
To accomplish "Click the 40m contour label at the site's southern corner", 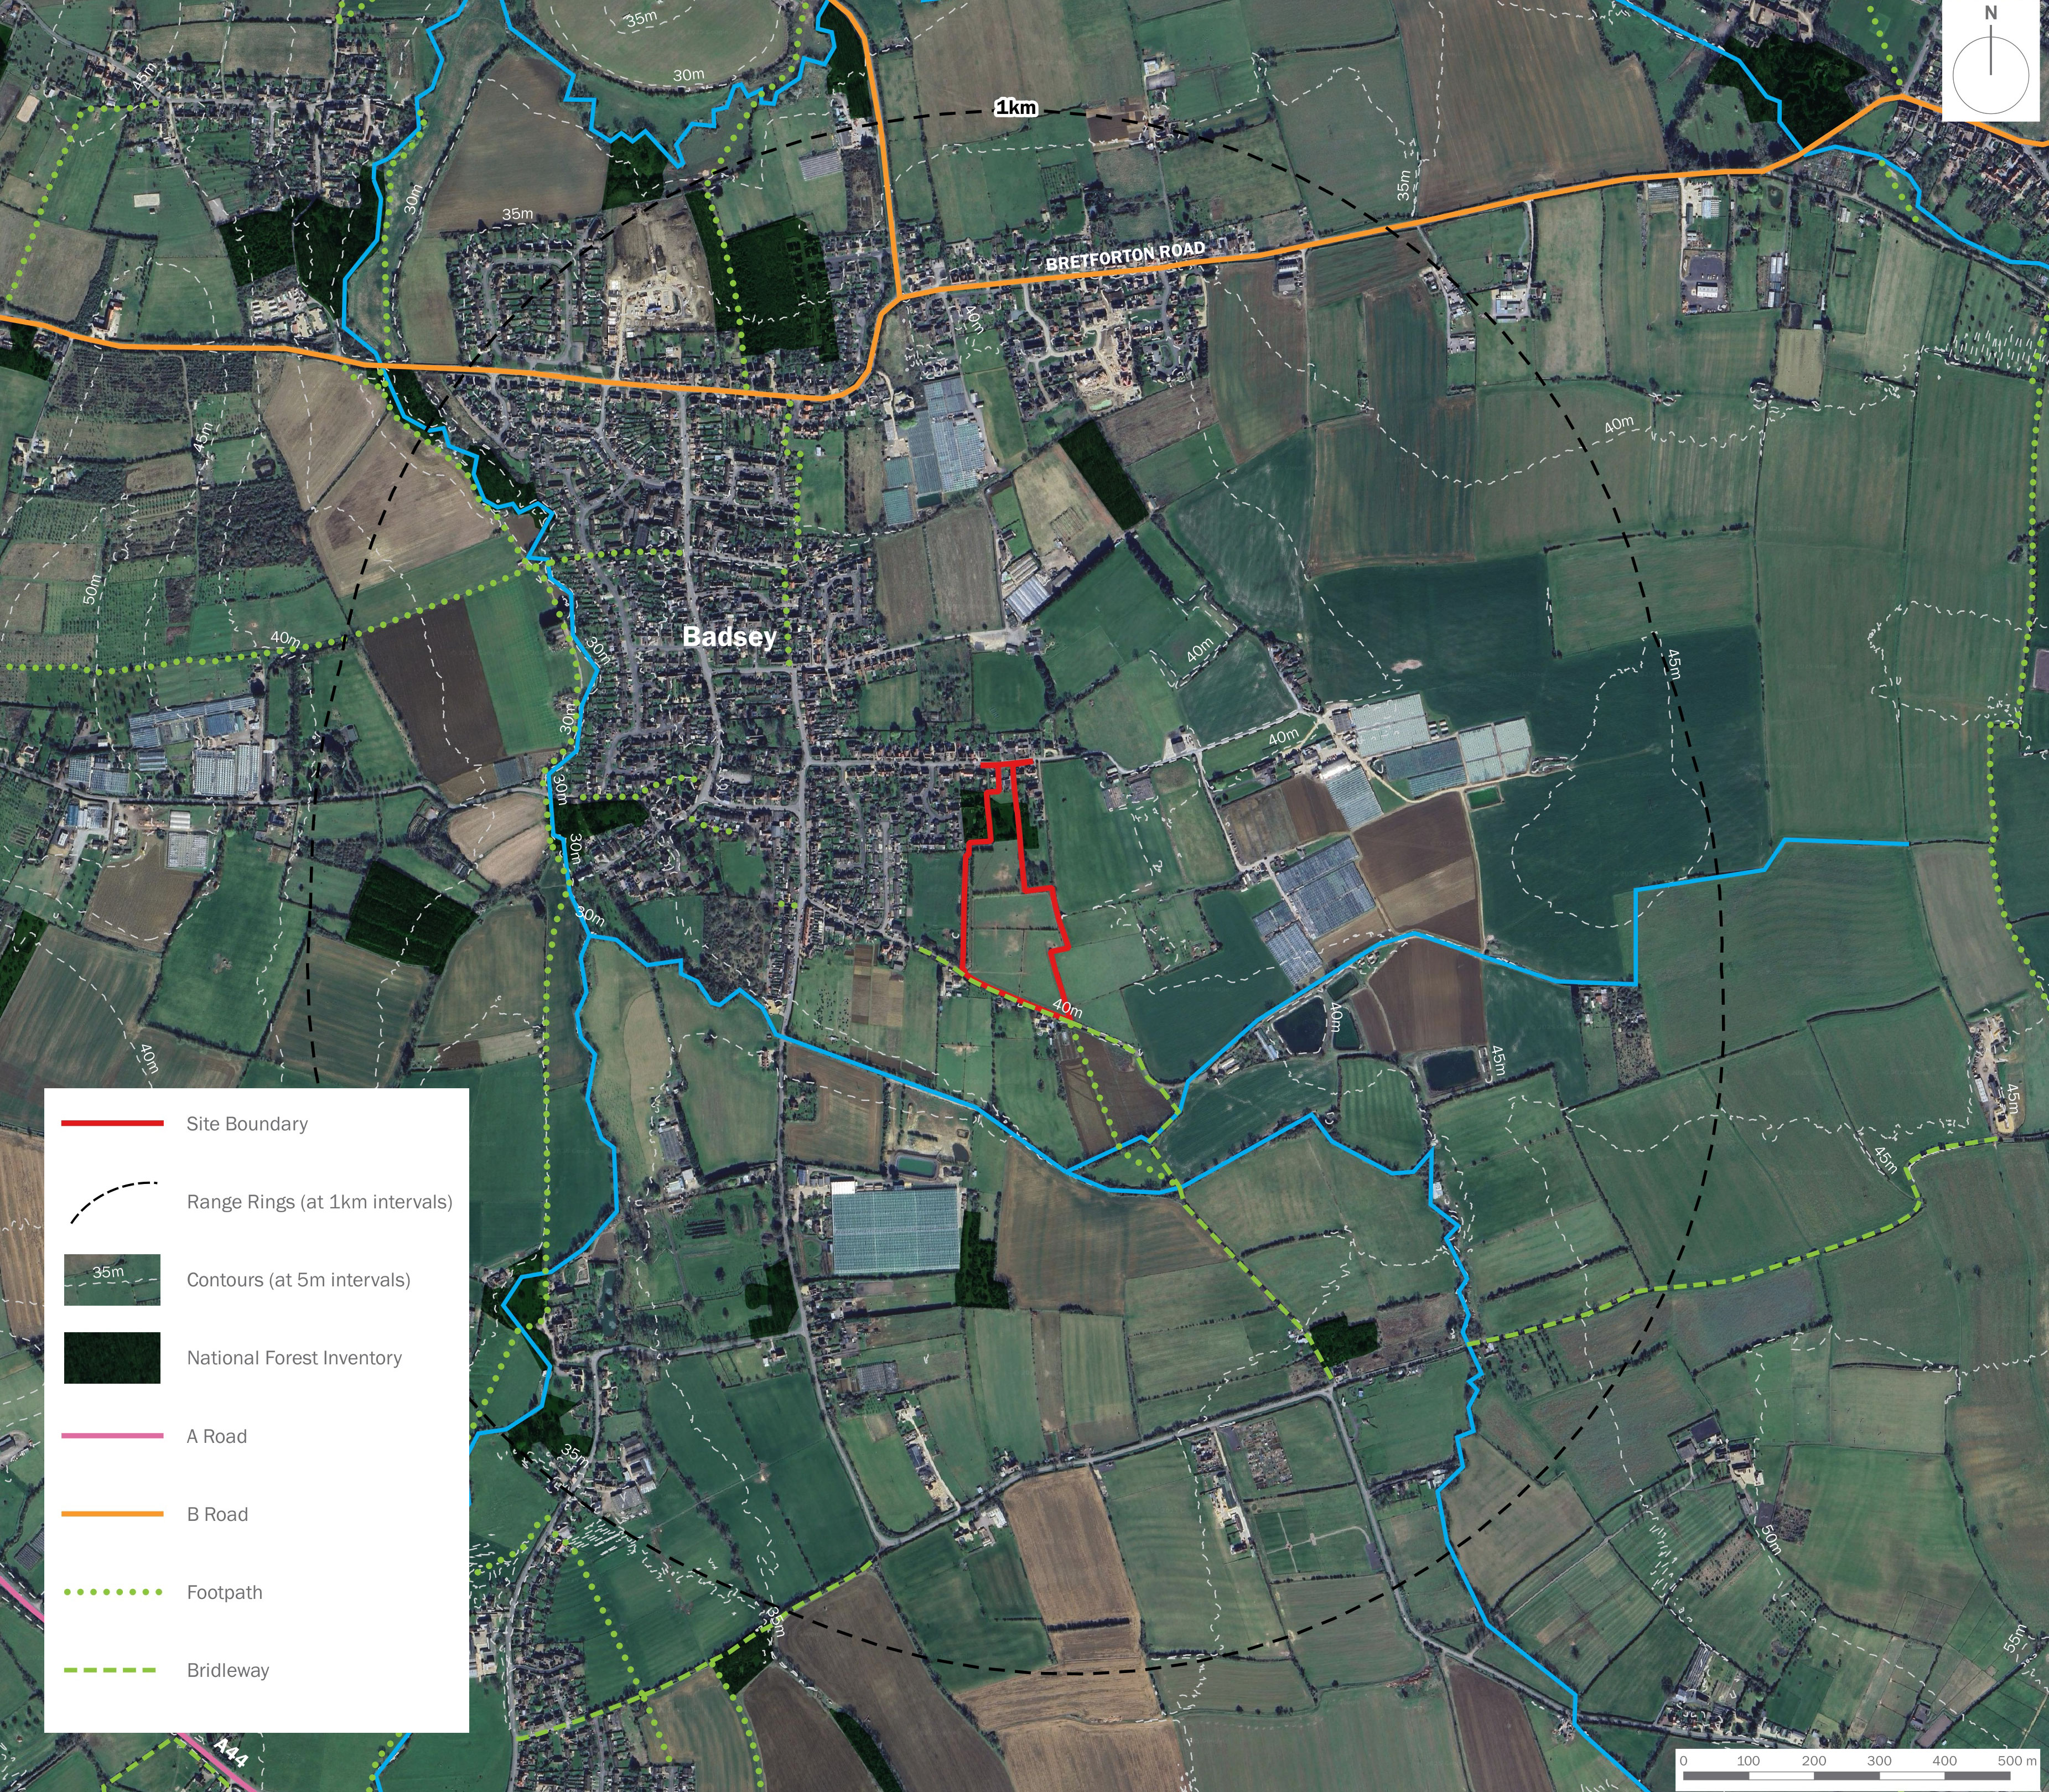I will click(x=1067, y=1009).
